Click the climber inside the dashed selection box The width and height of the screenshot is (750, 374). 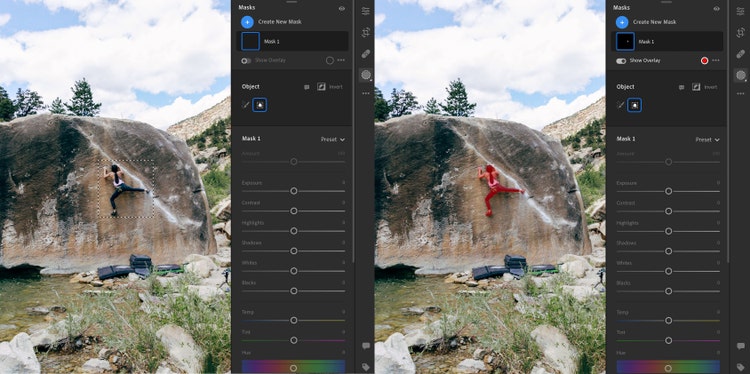[120, 187]
